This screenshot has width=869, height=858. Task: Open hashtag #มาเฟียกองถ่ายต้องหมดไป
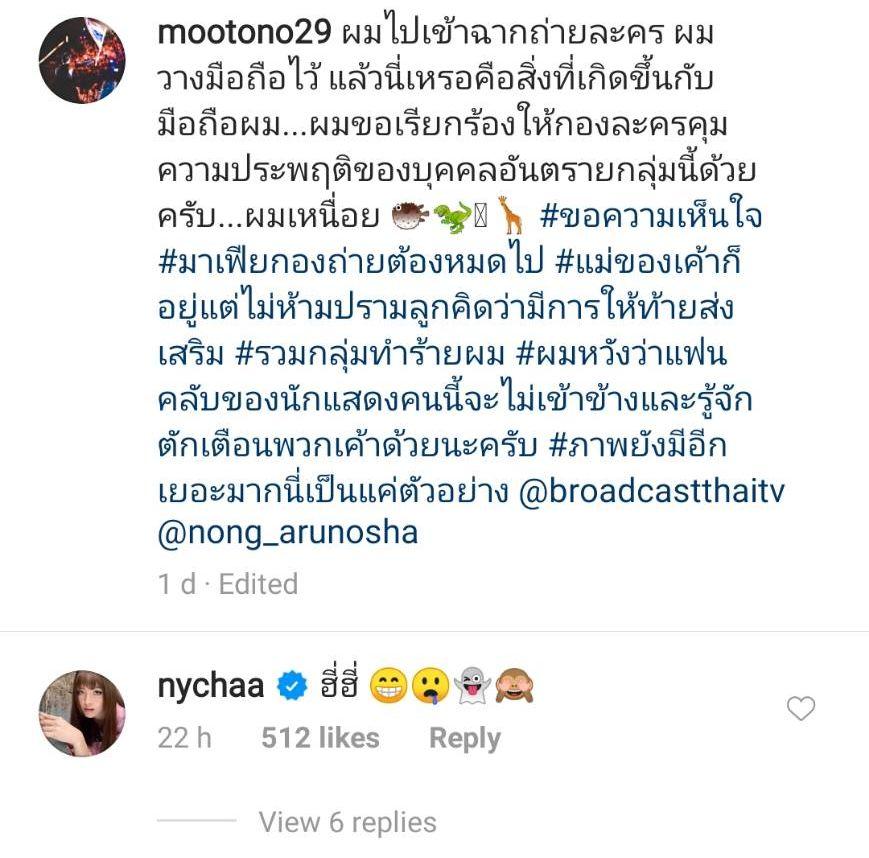click(x=351, y=261)
